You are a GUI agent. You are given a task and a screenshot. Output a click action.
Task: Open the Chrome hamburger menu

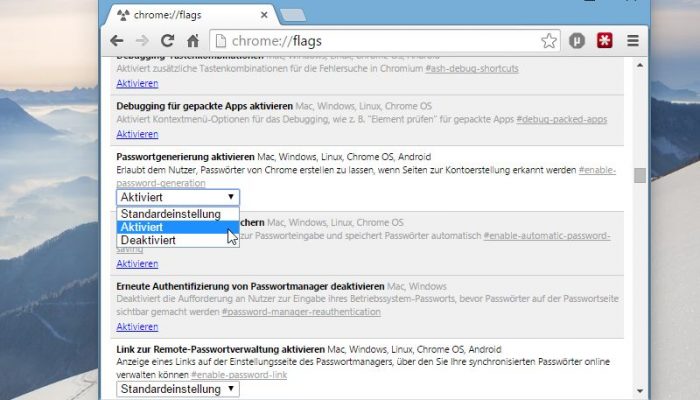click(633, 41)
